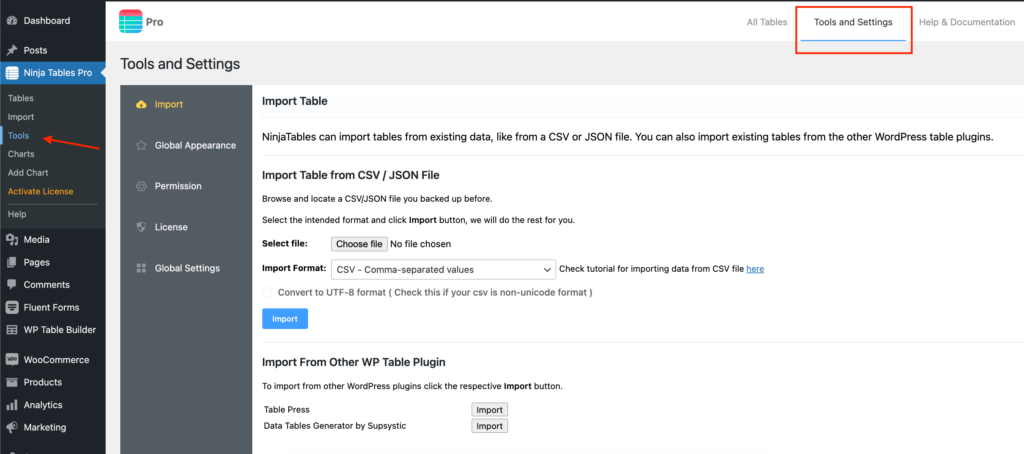The image size is (1024, 454).
Task: Click the Global Settings grid icon
Action: click(140, 268)
